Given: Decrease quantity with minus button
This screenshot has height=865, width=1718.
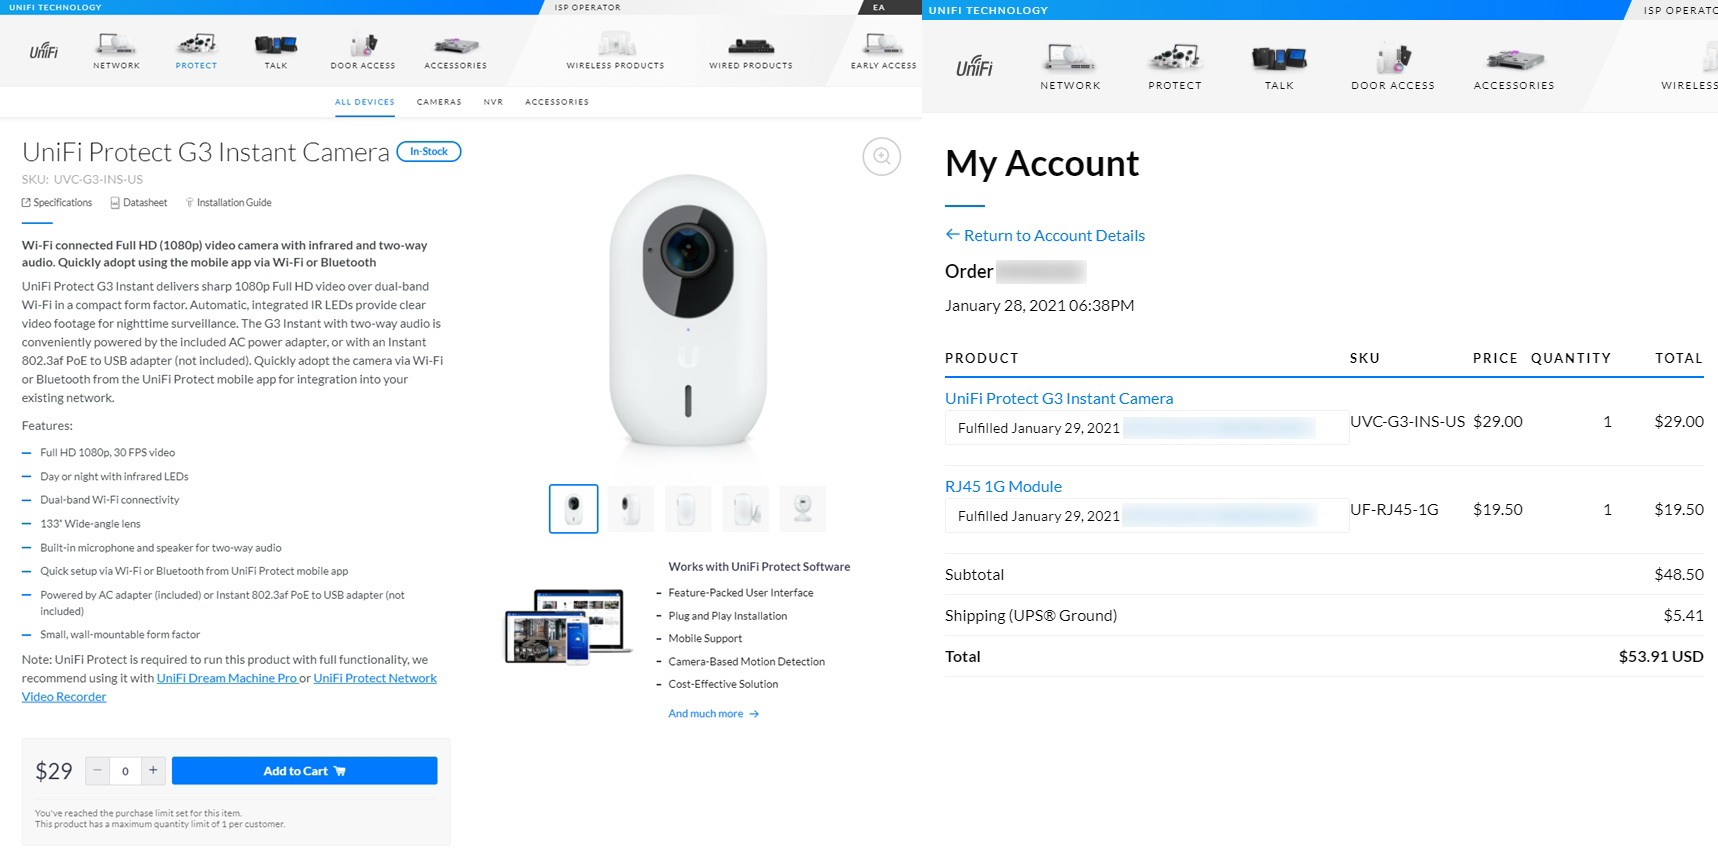Looking at the screenshot, I should [x=97, y=771].
